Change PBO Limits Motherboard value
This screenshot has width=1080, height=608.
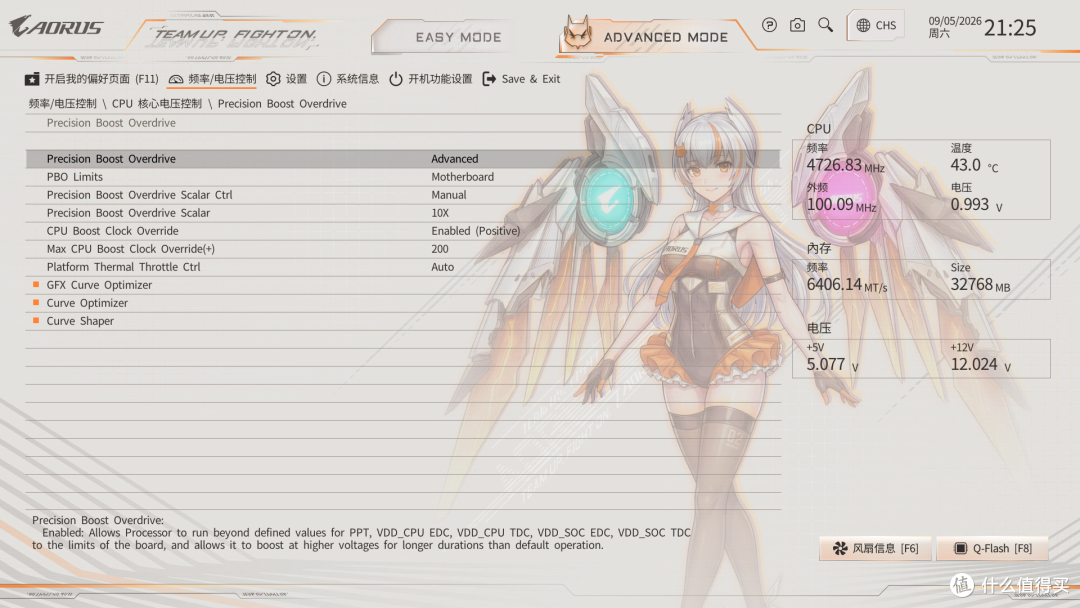point(462,176)
